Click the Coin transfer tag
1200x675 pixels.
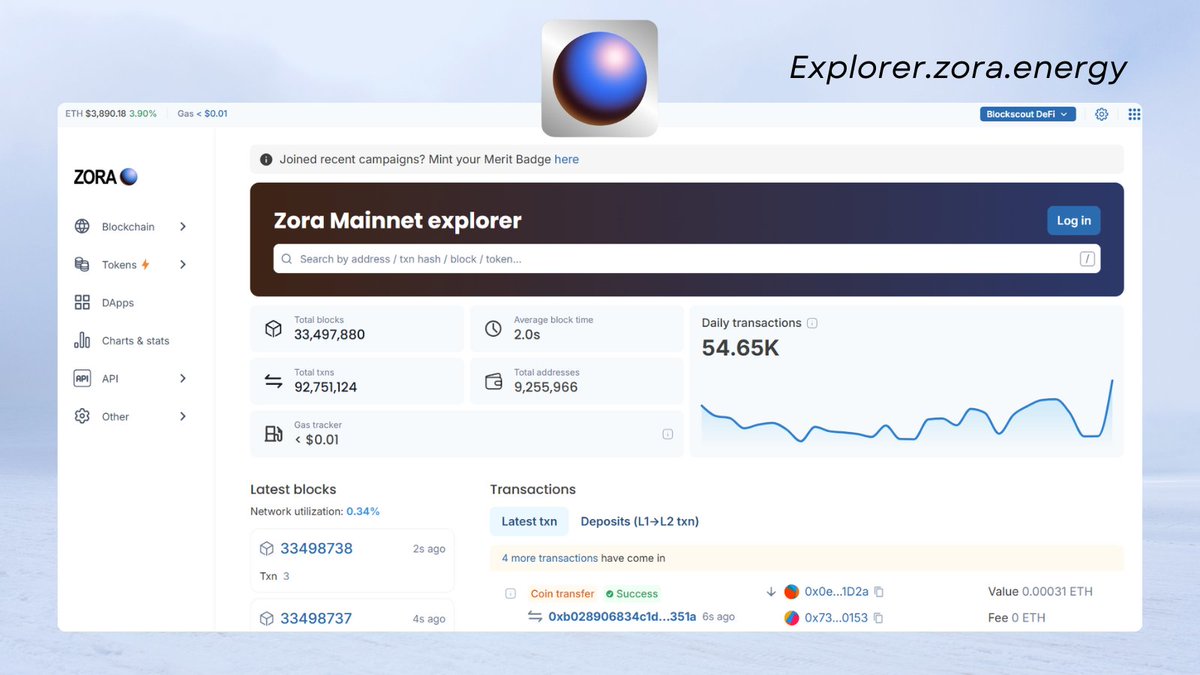tap(562, 594)
